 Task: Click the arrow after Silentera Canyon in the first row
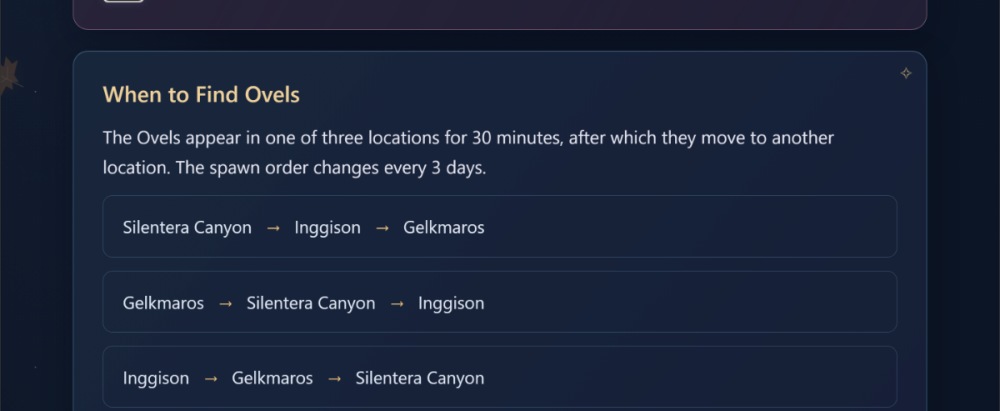273,228
